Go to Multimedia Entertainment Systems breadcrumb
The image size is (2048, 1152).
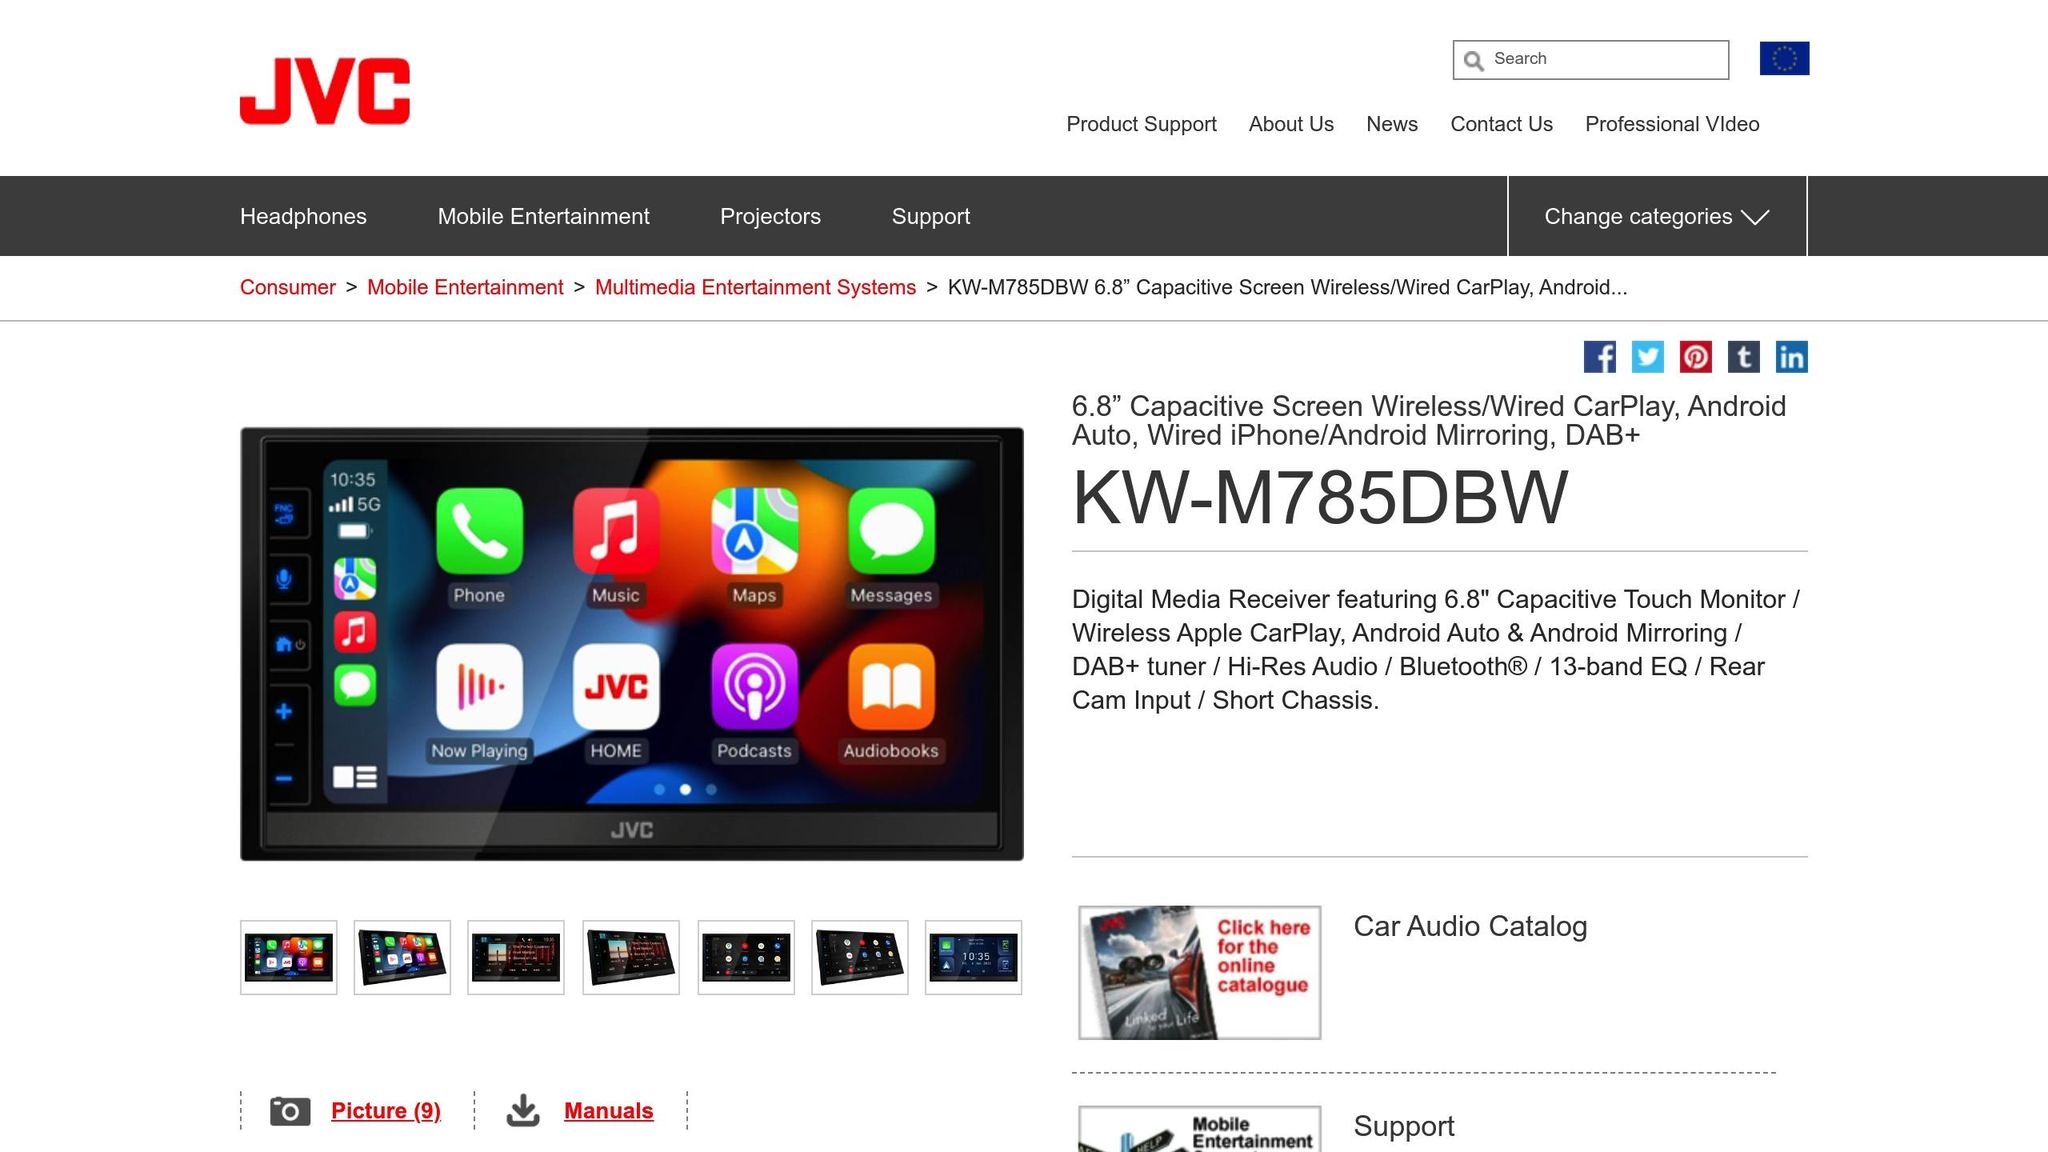click(x=755, y=288)
